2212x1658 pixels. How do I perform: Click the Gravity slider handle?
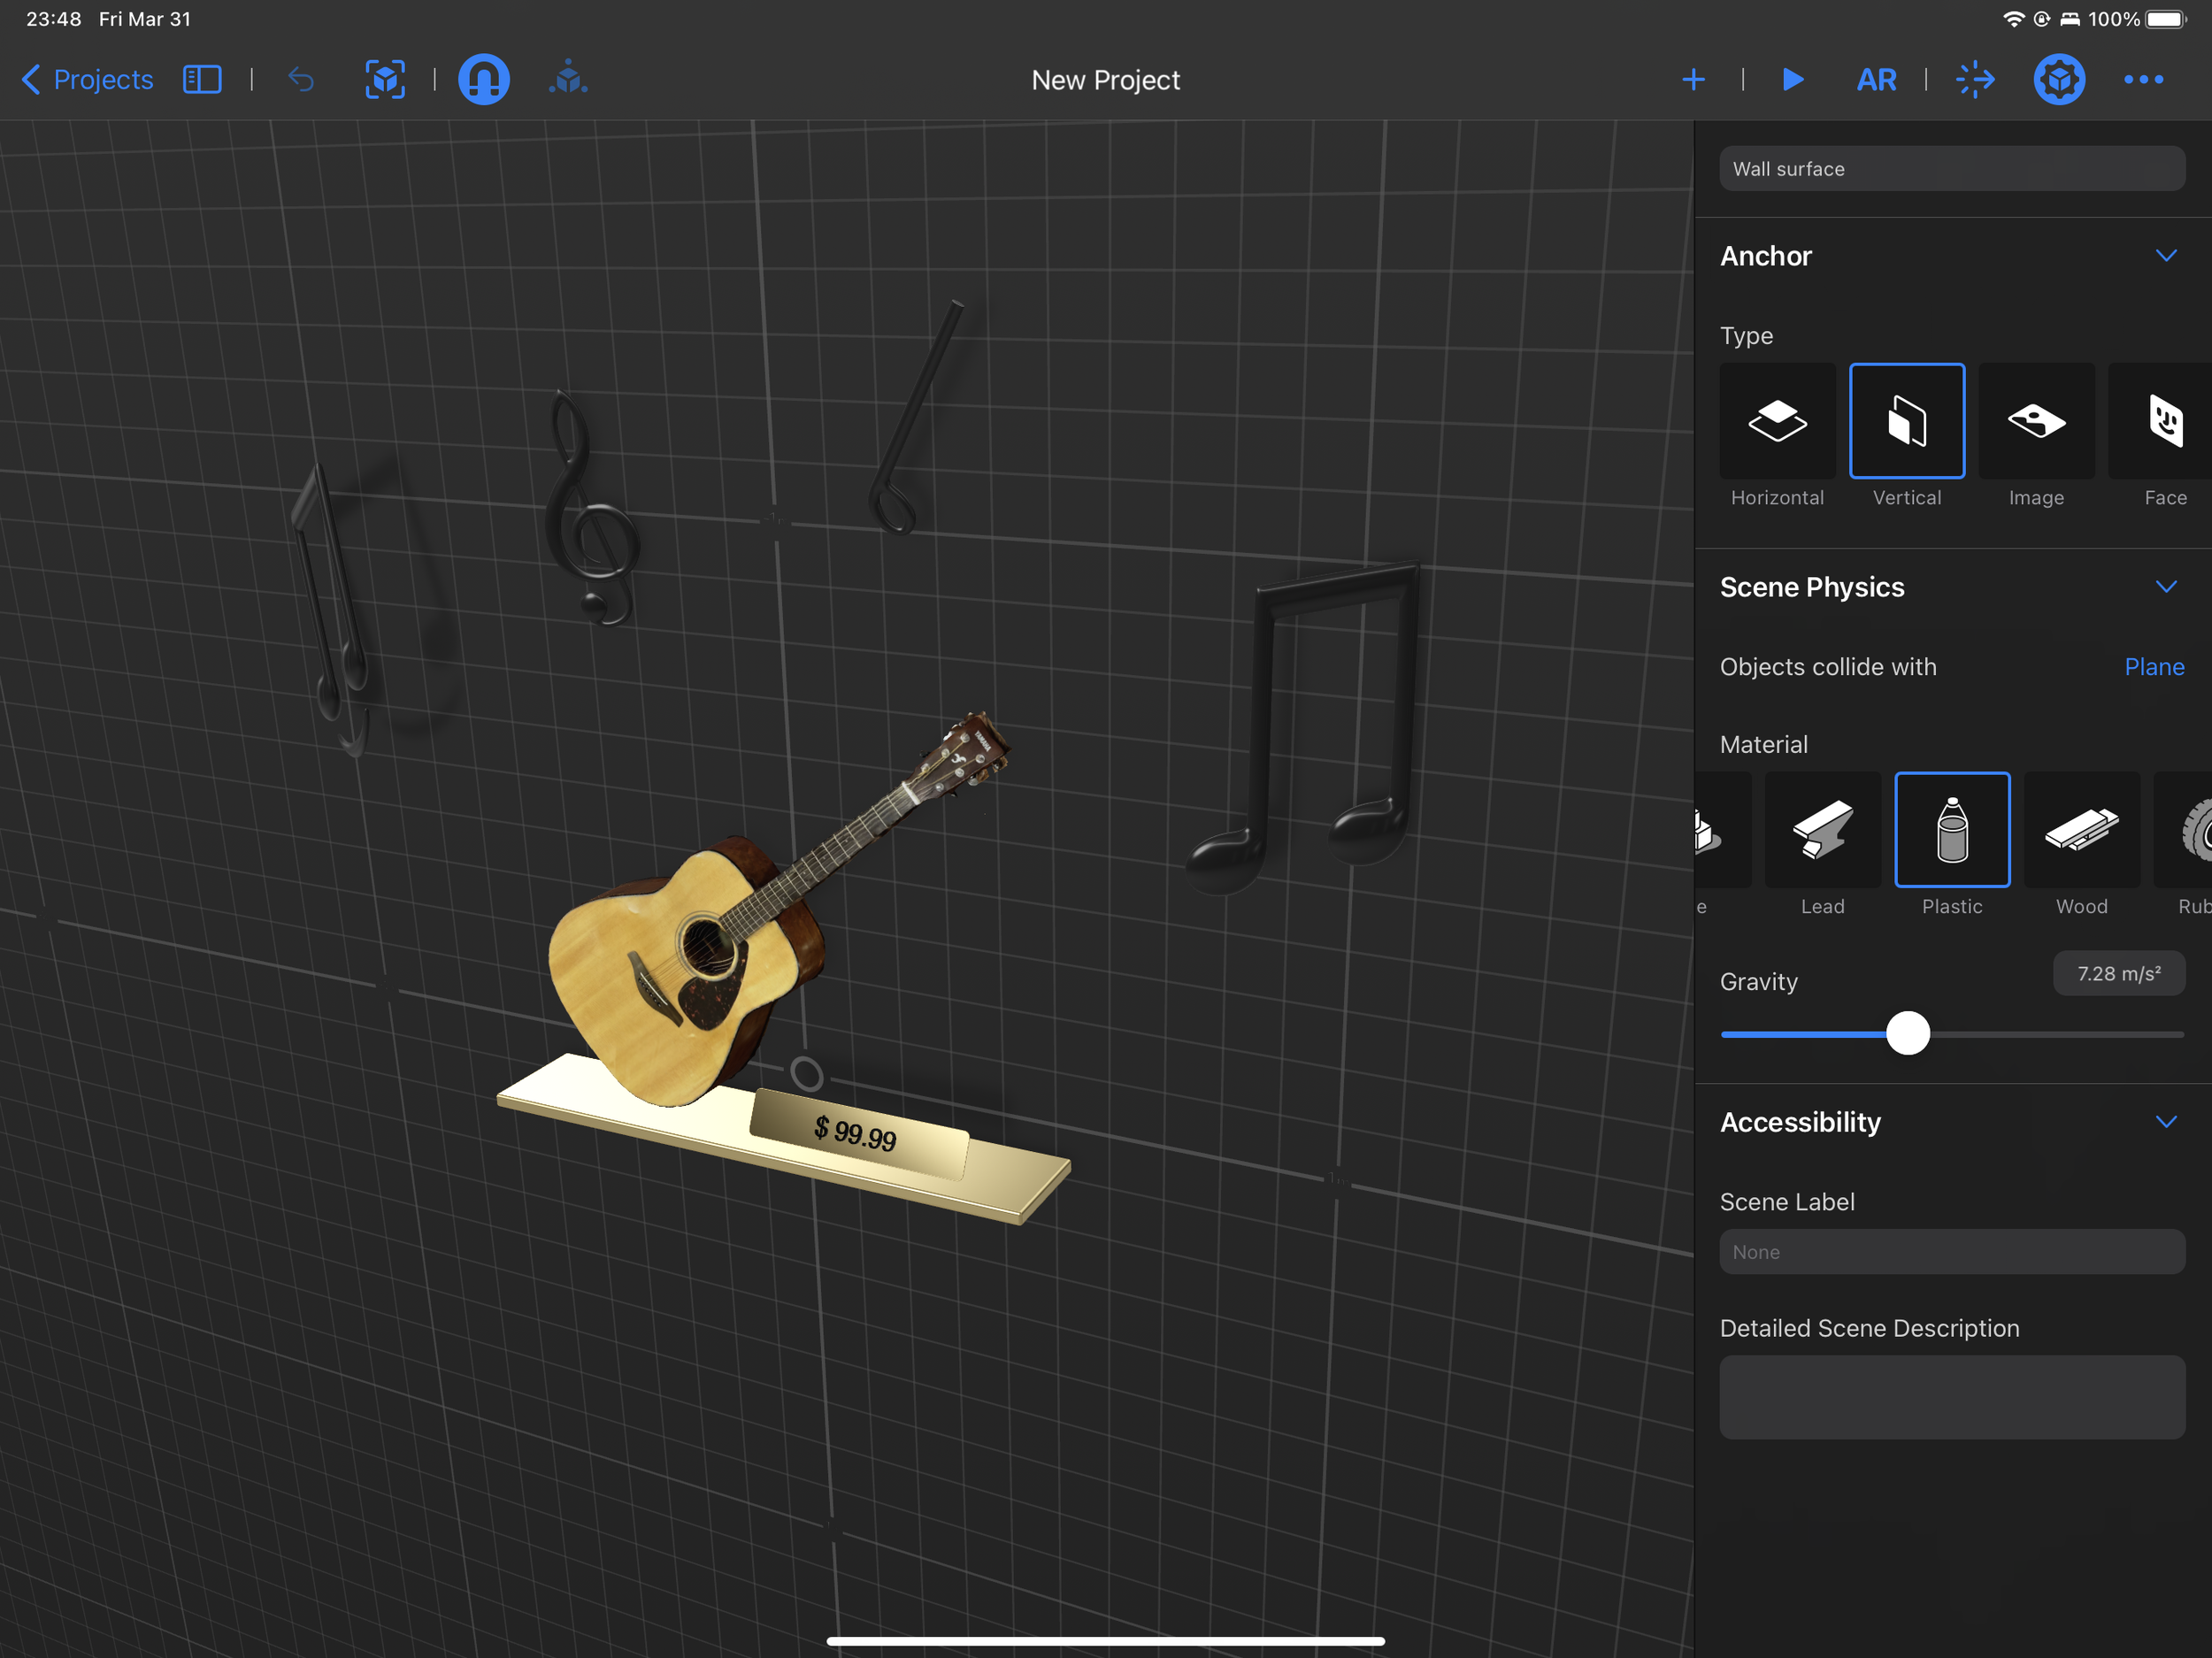click(x=1907, y=1033)
